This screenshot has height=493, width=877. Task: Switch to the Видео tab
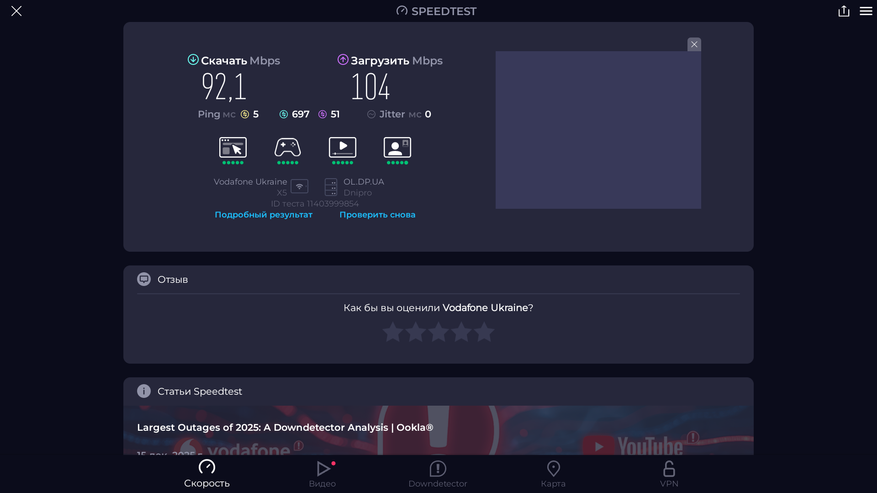(323, 473)
